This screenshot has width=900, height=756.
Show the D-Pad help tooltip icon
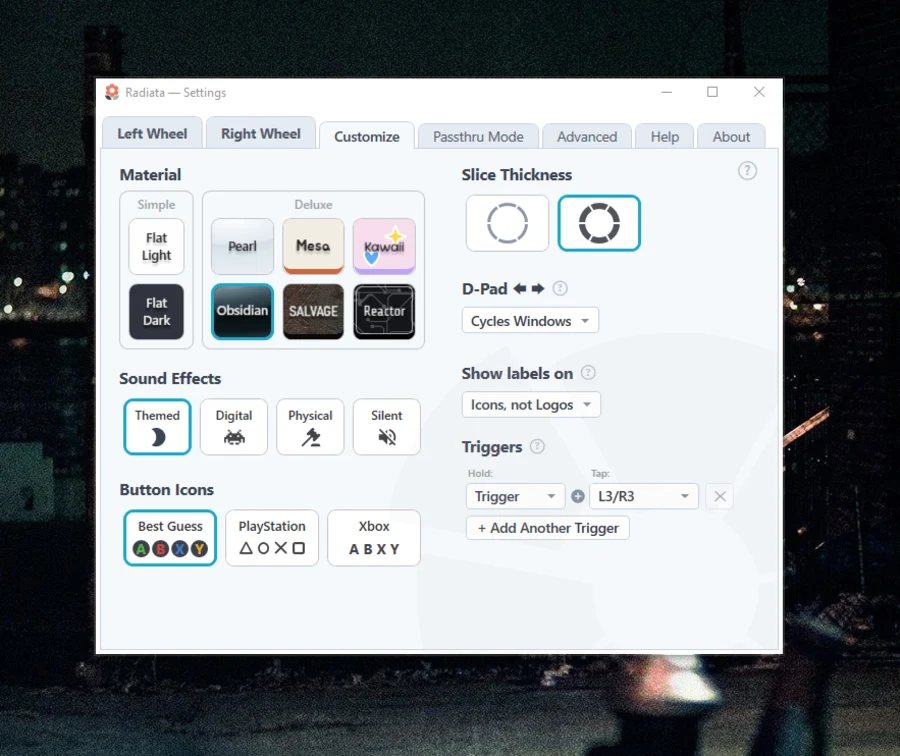click(x=560, y=288)
